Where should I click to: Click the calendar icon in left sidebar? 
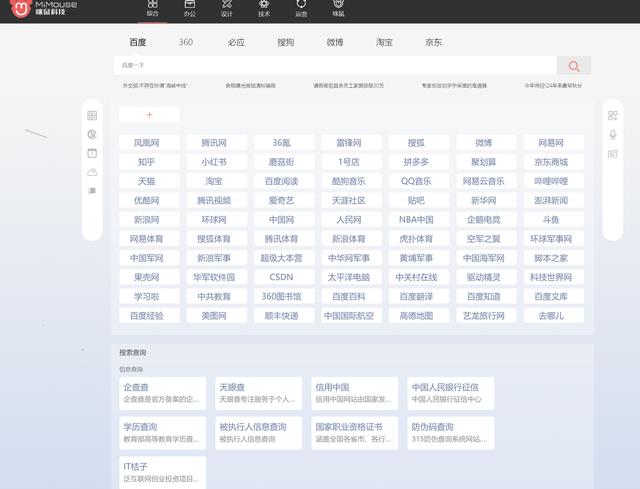92,153
